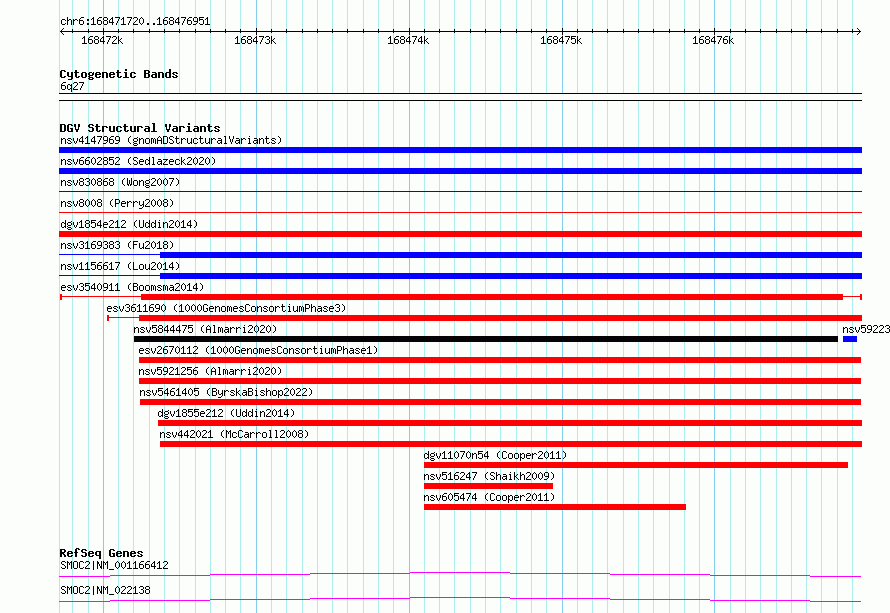The height and width of the screenshot is (613, 890).
Task: Select nsv442021 (McCarroll2008) label
Action: tap(234, 434)
